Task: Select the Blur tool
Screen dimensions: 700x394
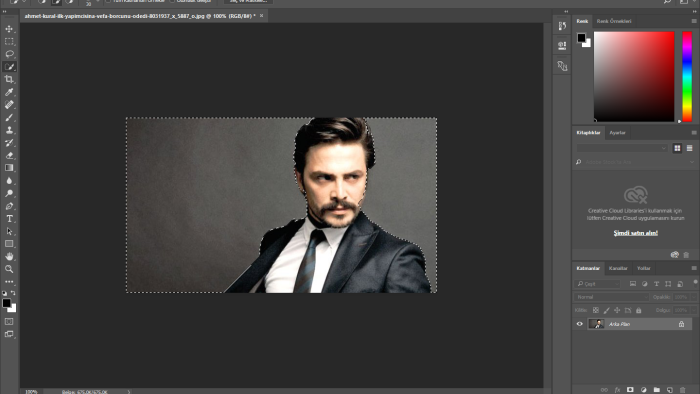Action: pos(9,181)
